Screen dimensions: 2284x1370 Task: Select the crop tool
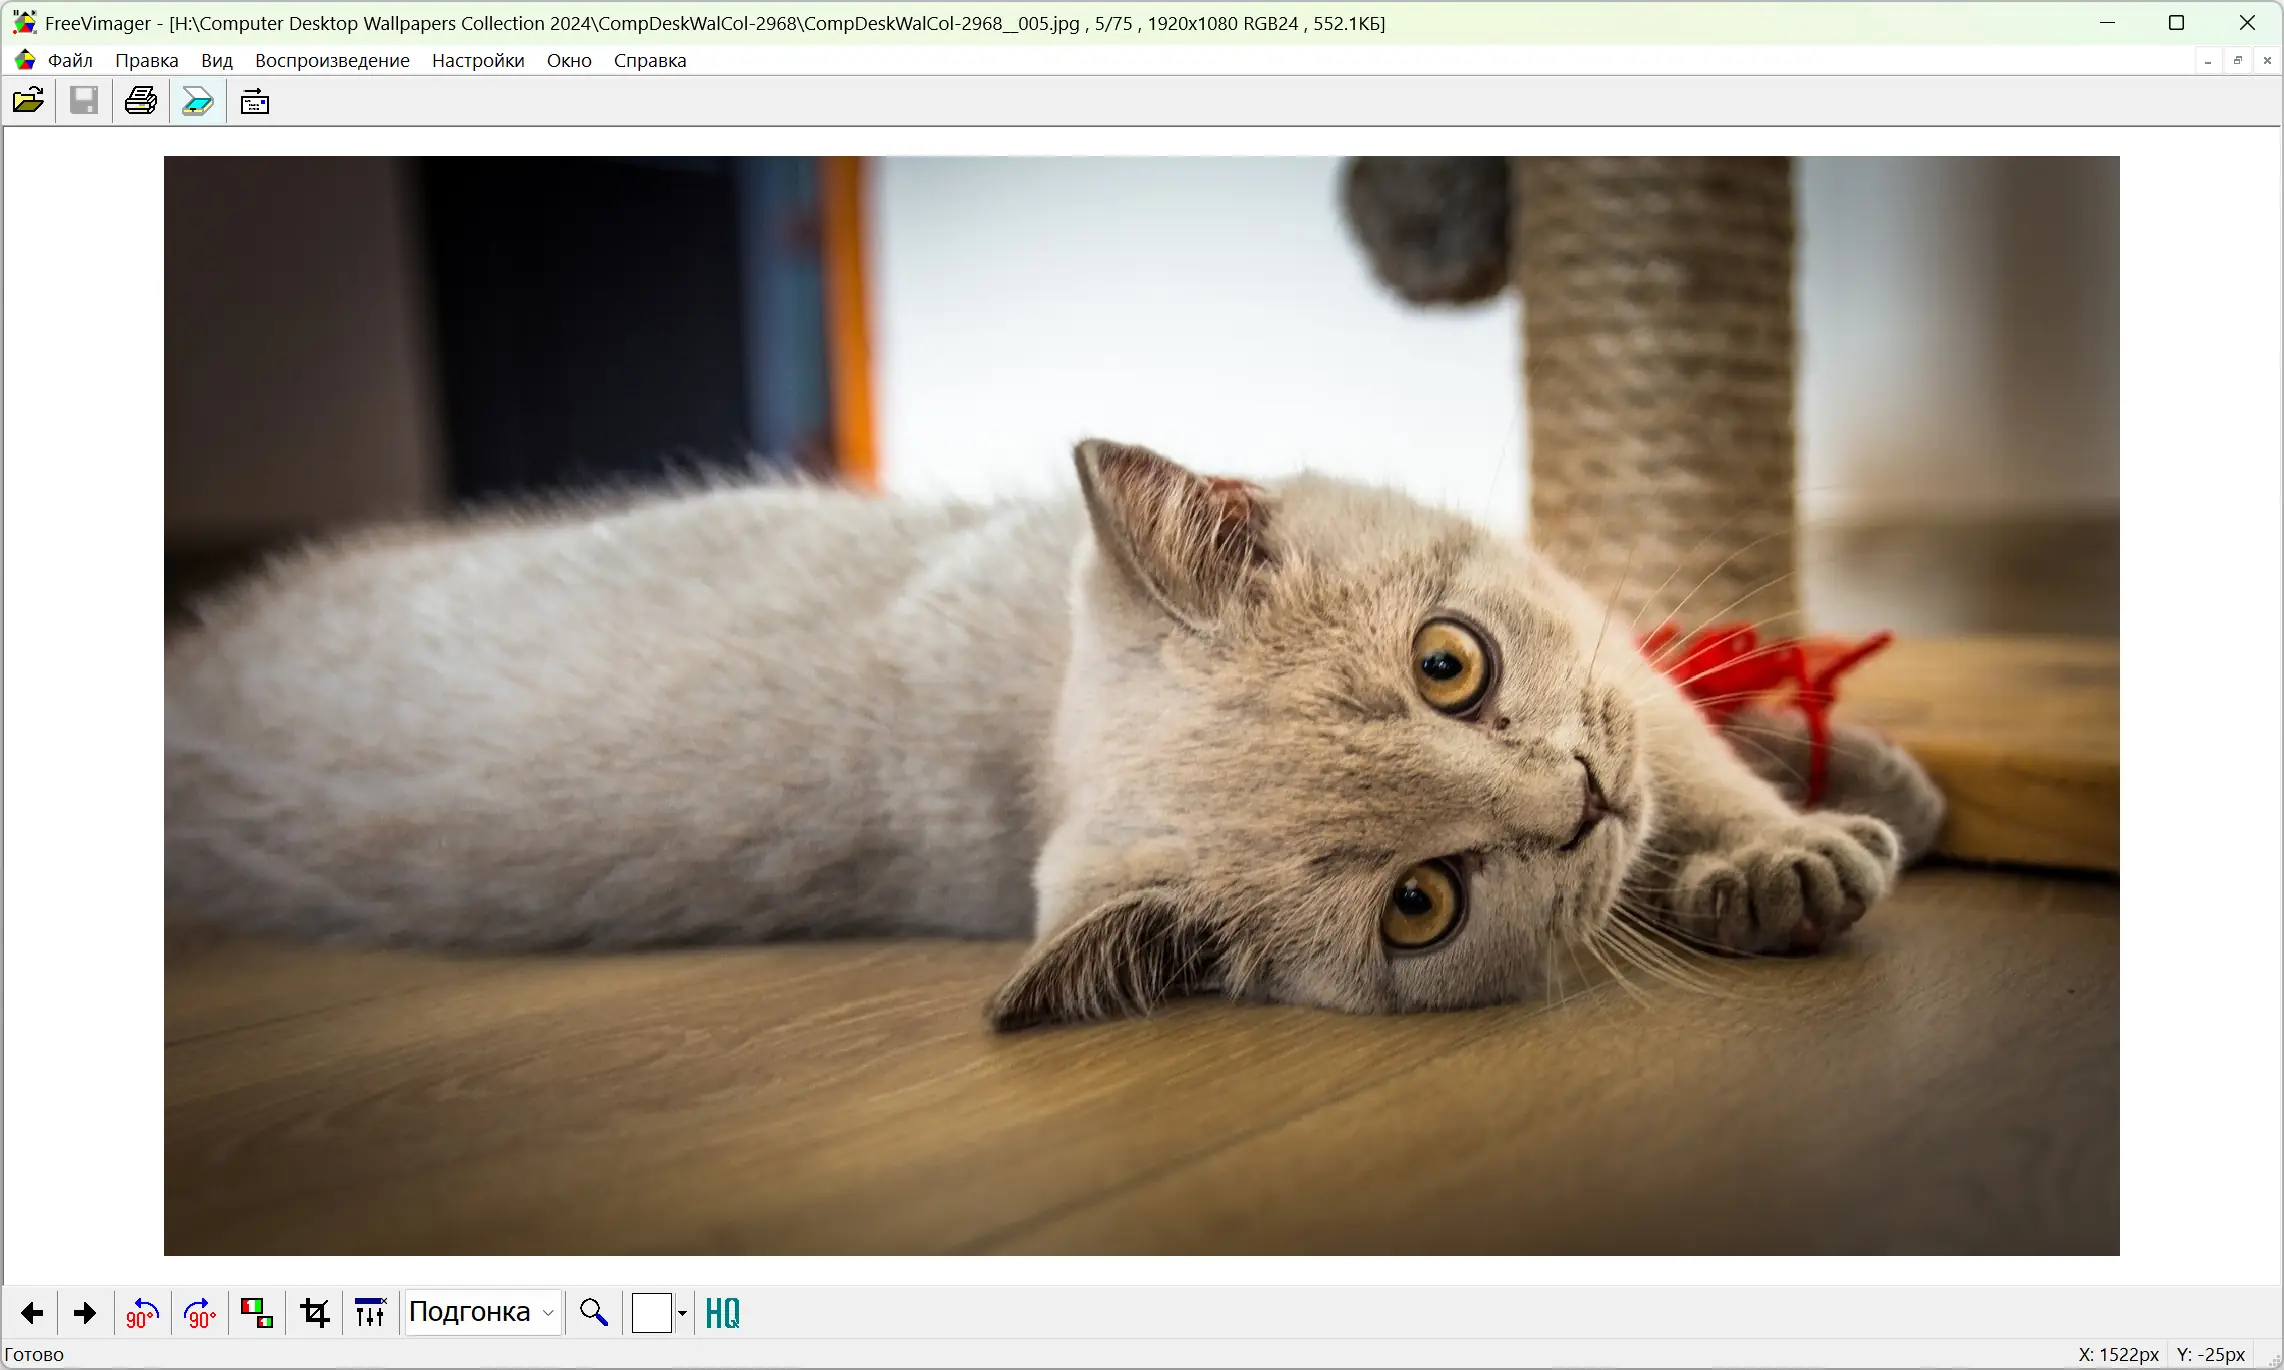pos(315,1313)
